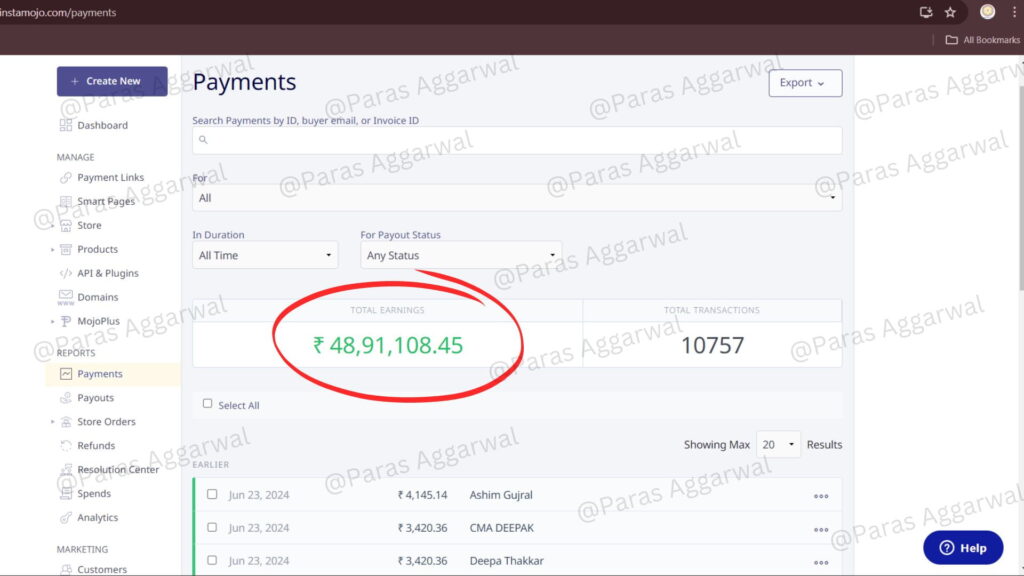Open Payment Links via its link icon
The height and width of the screenshot is (576, 1024).
click(x=66, y=178)
